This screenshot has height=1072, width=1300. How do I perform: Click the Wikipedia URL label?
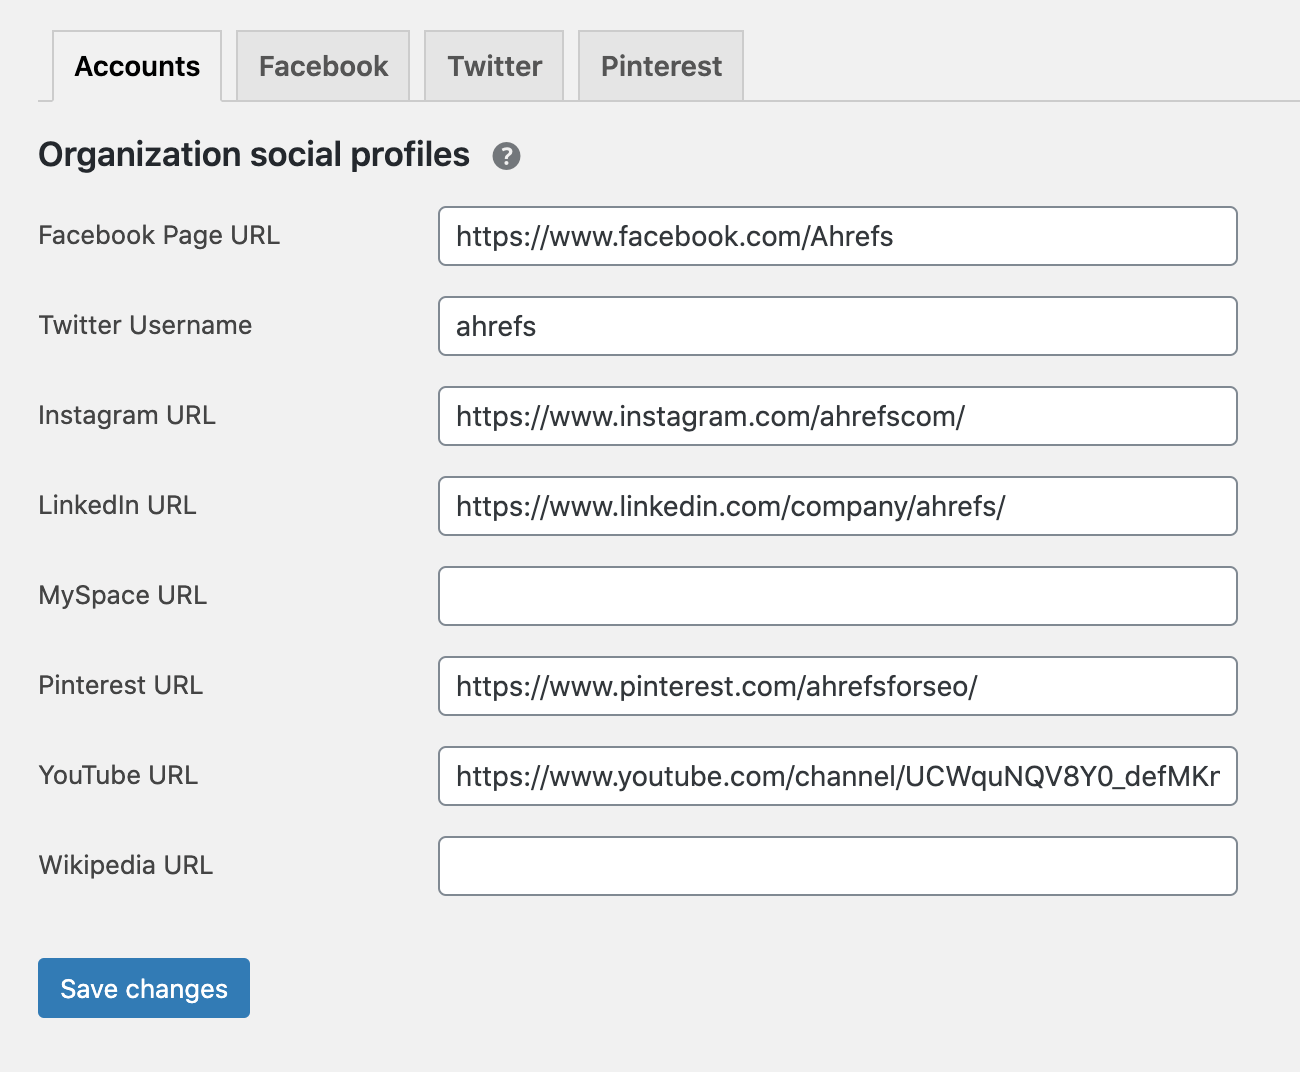point(126,866)
